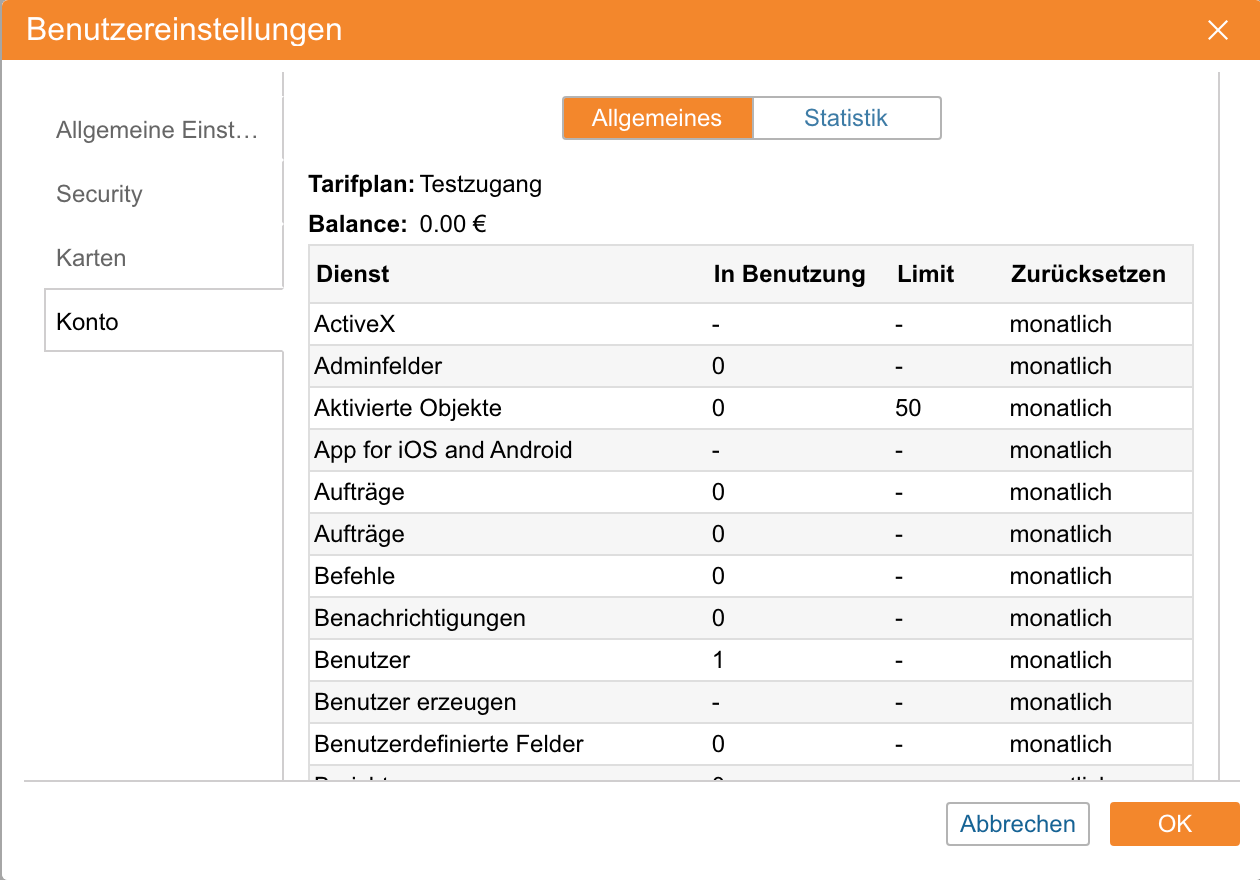
Task: Confirm settings with the OK button
Action: (x=1175, y=824)
